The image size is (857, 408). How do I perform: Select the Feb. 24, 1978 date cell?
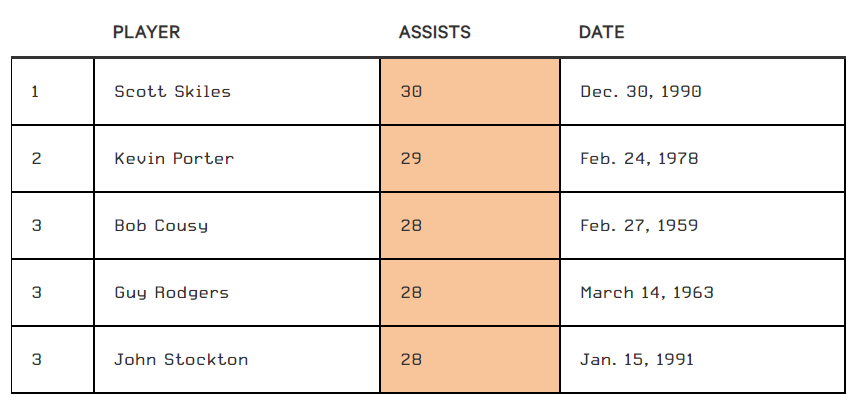click(x=639, y=159)
